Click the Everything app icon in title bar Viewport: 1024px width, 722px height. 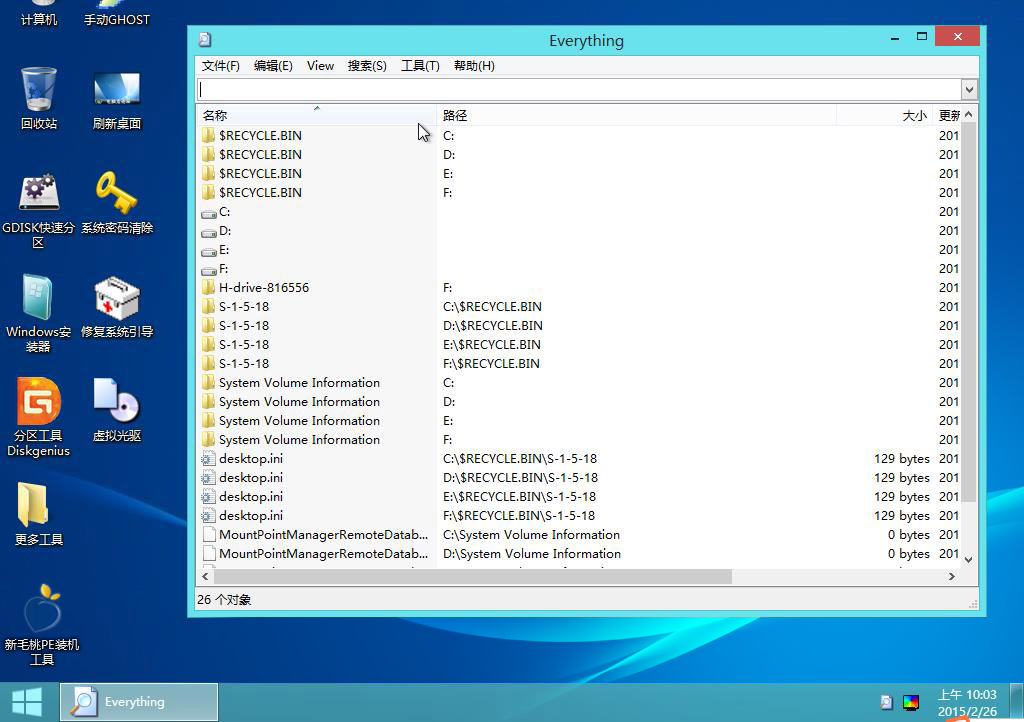[205, 40]
